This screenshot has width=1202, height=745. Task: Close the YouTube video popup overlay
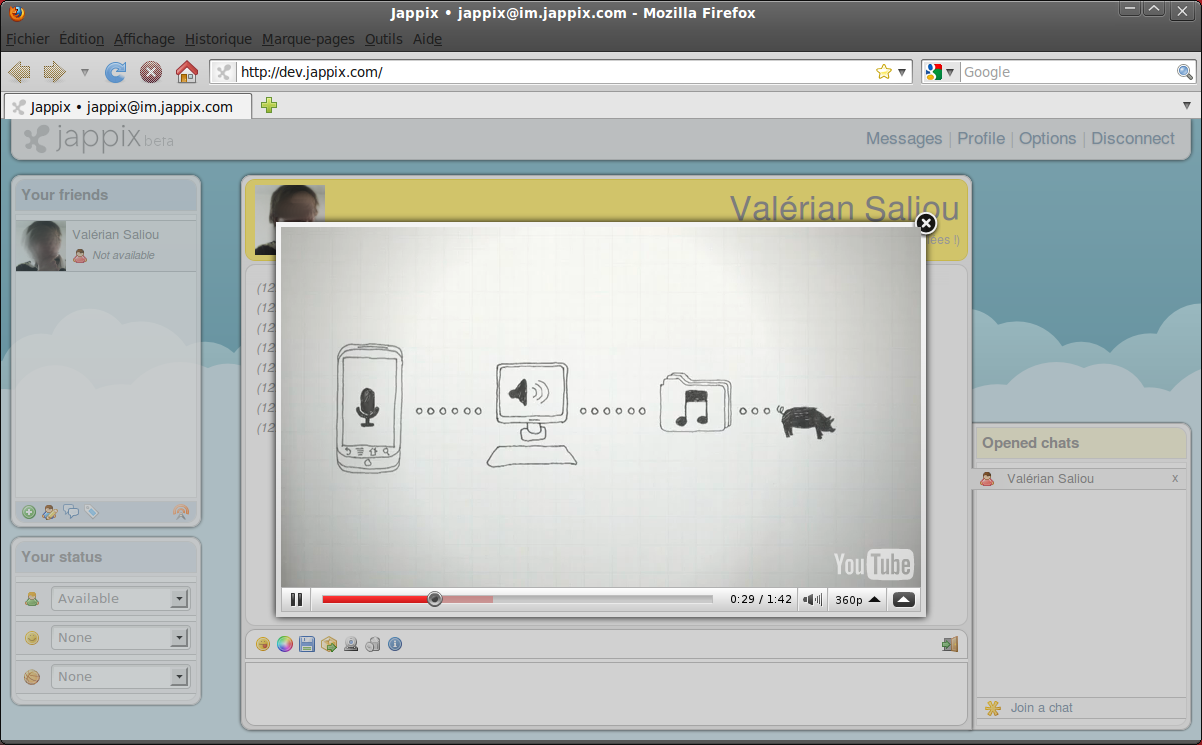[926, 223]
